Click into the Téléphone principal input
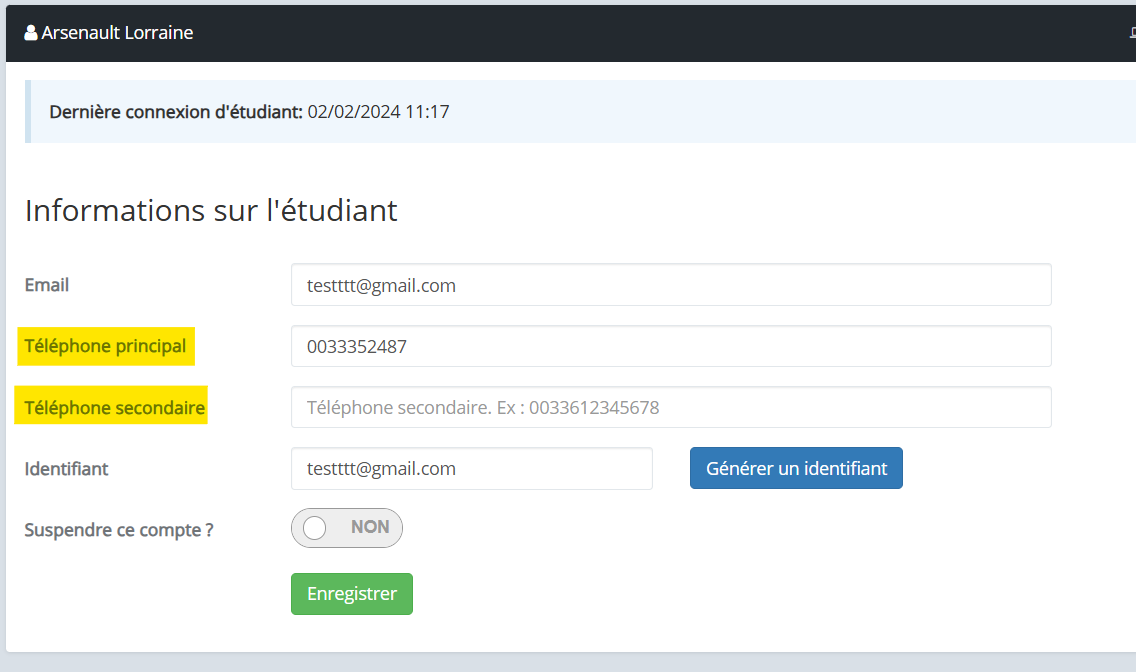Image resolution: width=1136 pixels, height=672 pixels. 670,346
